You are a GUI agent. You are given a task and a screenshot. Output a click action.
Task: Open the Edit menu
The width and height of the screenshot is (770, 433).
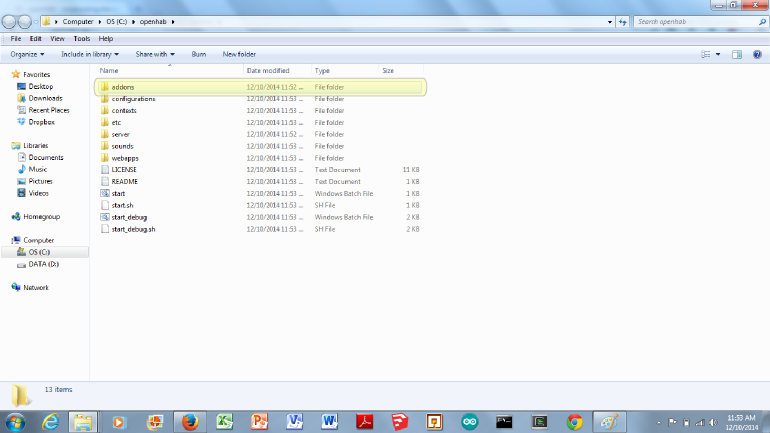click(x=35, y=39)
